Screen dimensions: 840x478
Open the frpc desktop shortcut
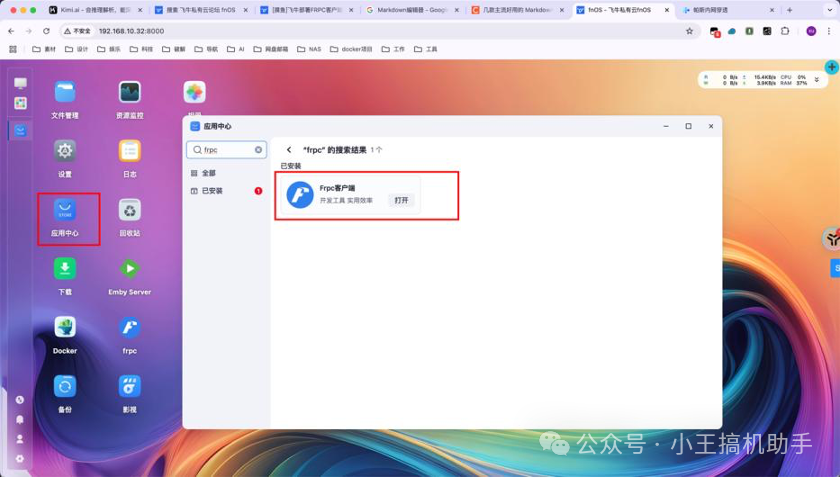pos(129,328)
